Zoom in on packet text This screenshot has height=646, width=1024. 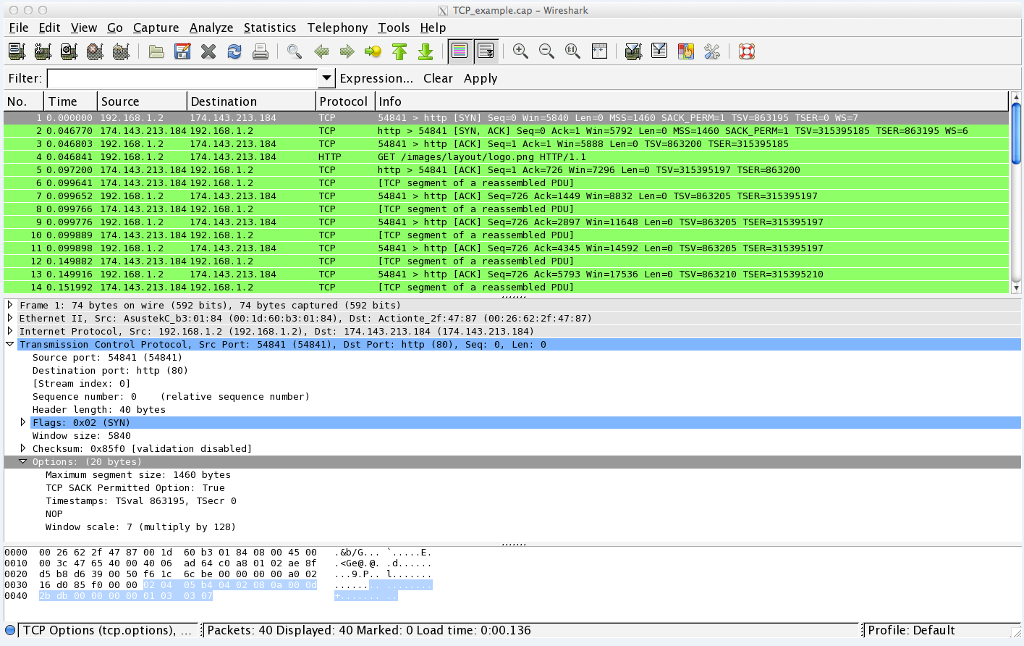[520, 52]
